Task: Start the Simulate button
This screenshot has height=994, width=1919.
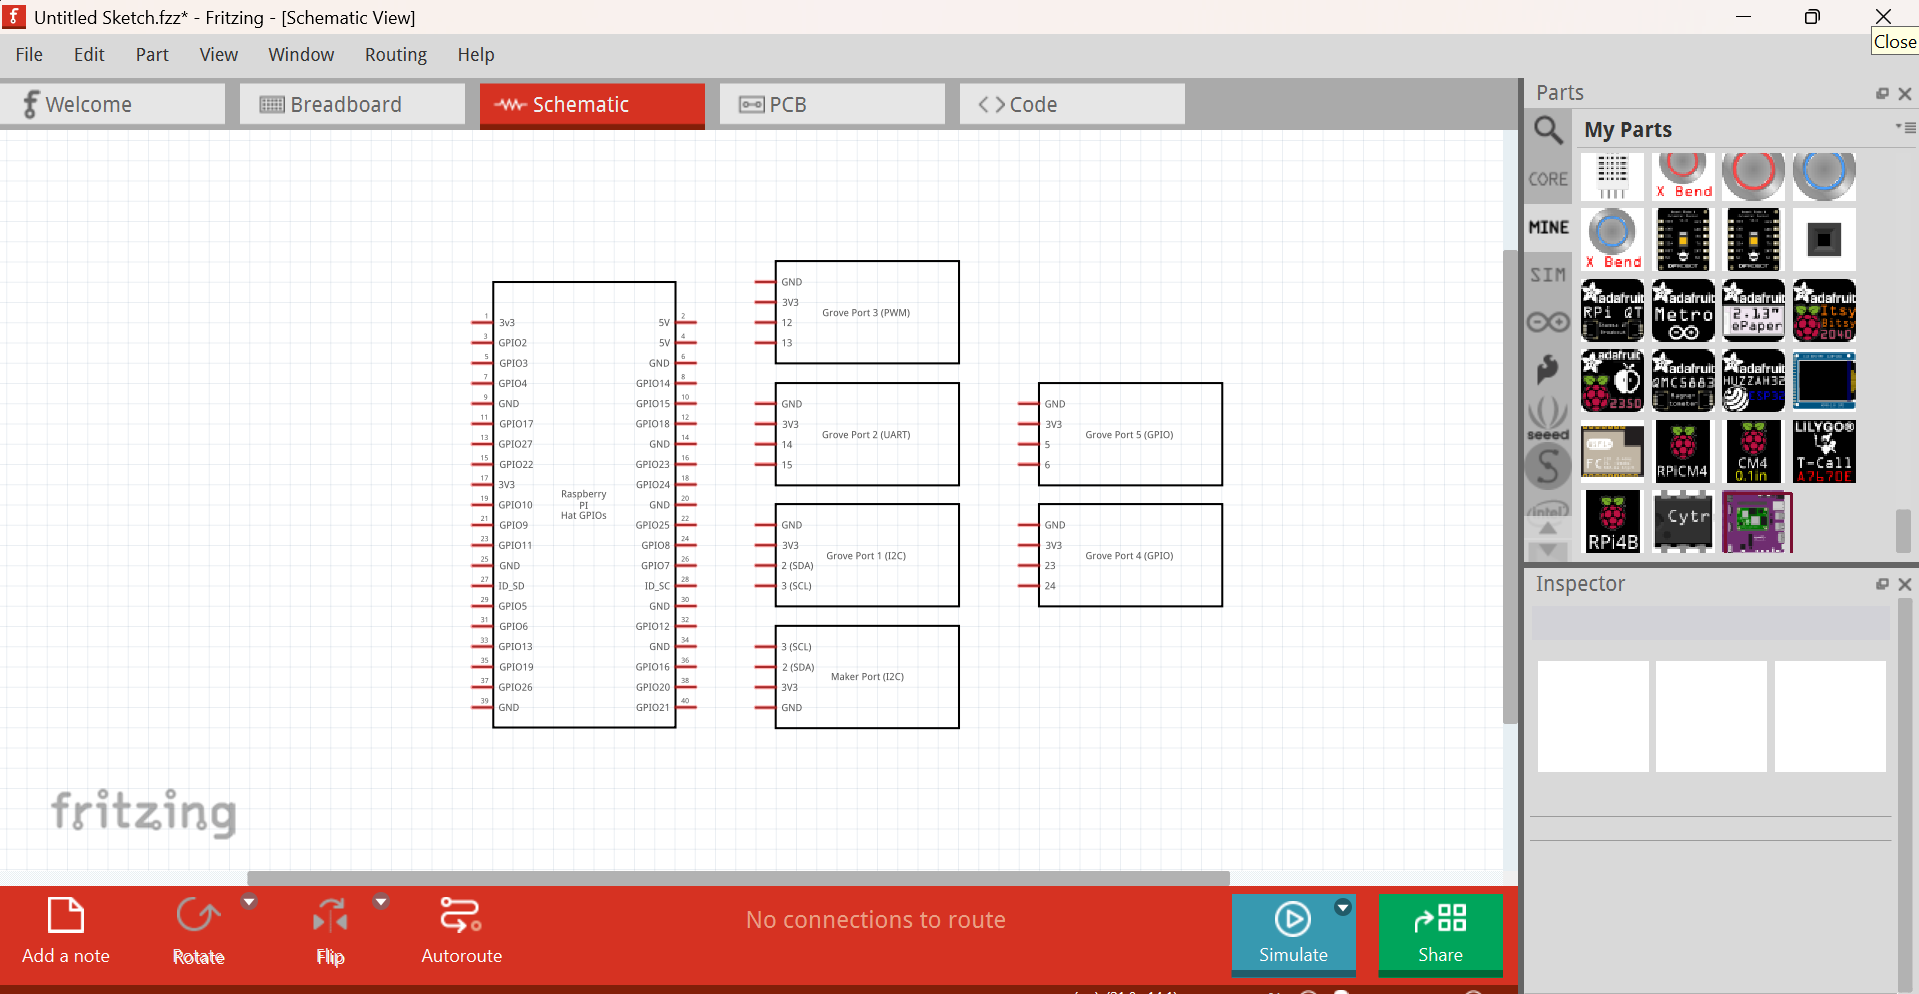Action: (x=1293, y=934)
